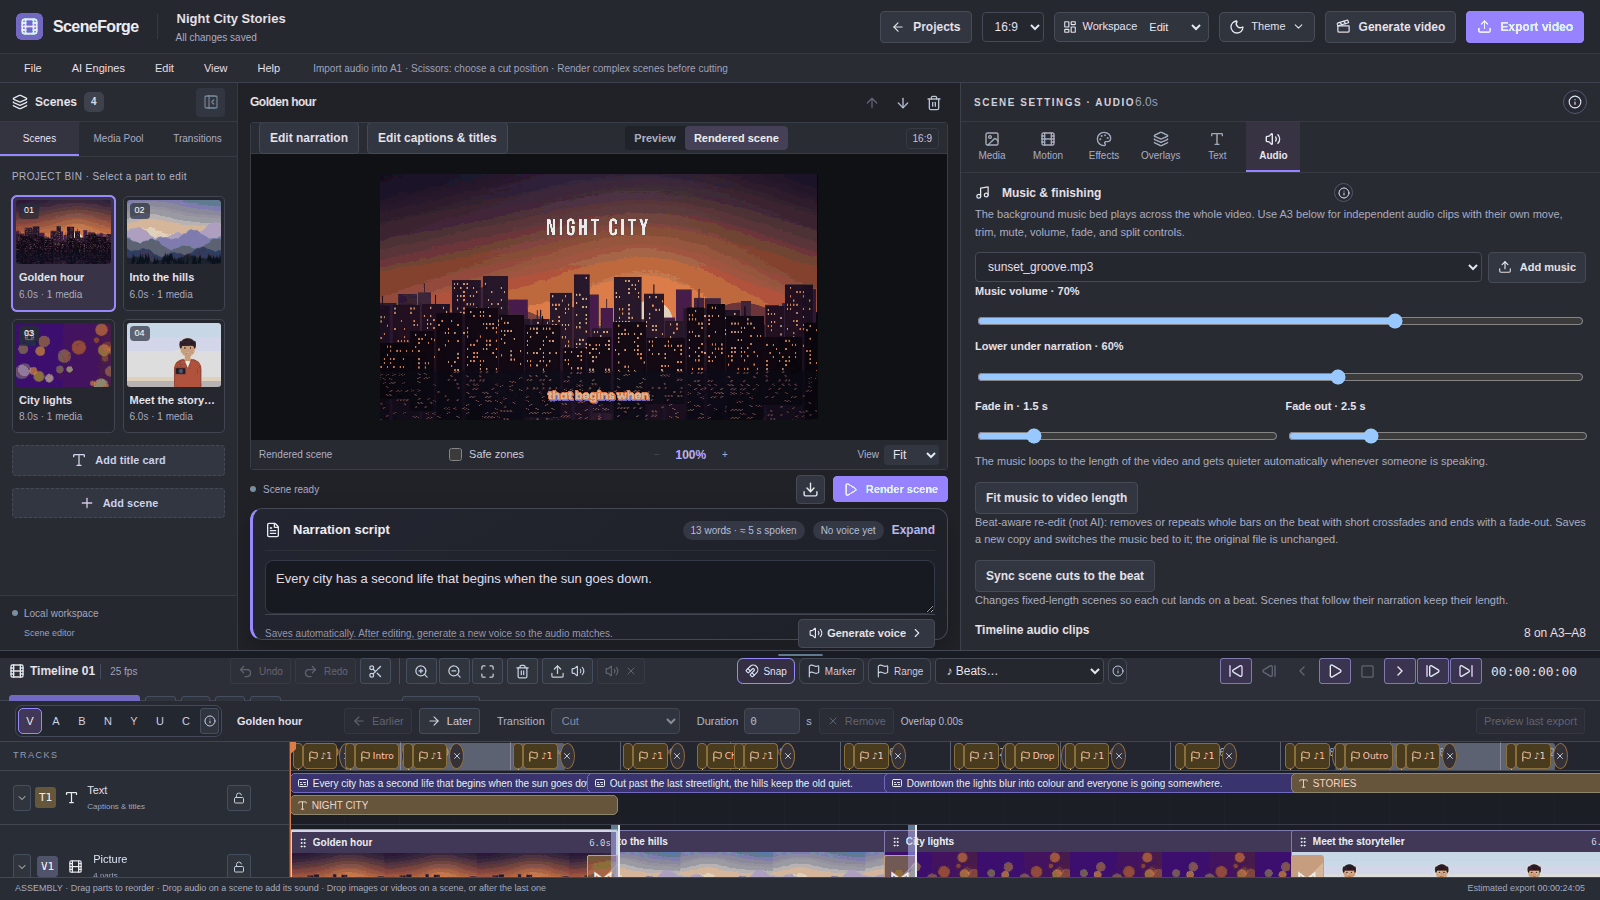Viewport: 1600px width, 900px height.
Task: Jump to timeline end
Action: click(1466, 671)
